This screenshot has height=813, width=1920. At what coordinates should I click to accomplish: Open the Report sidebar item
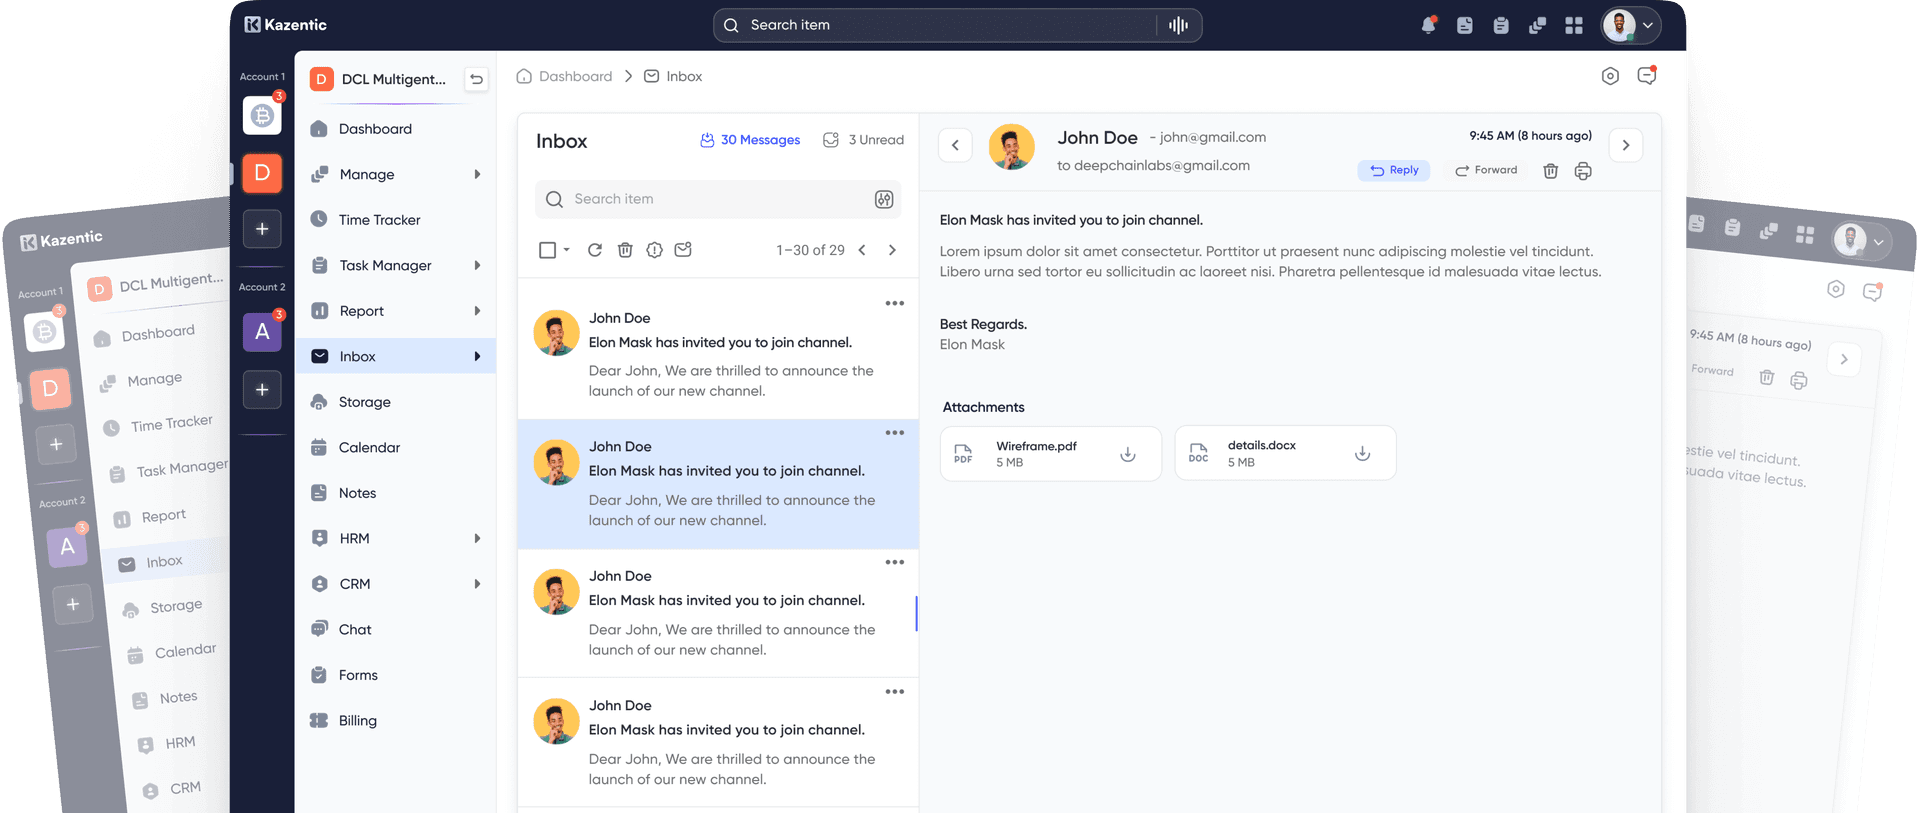pyautogui.click(x=396, y=311)
